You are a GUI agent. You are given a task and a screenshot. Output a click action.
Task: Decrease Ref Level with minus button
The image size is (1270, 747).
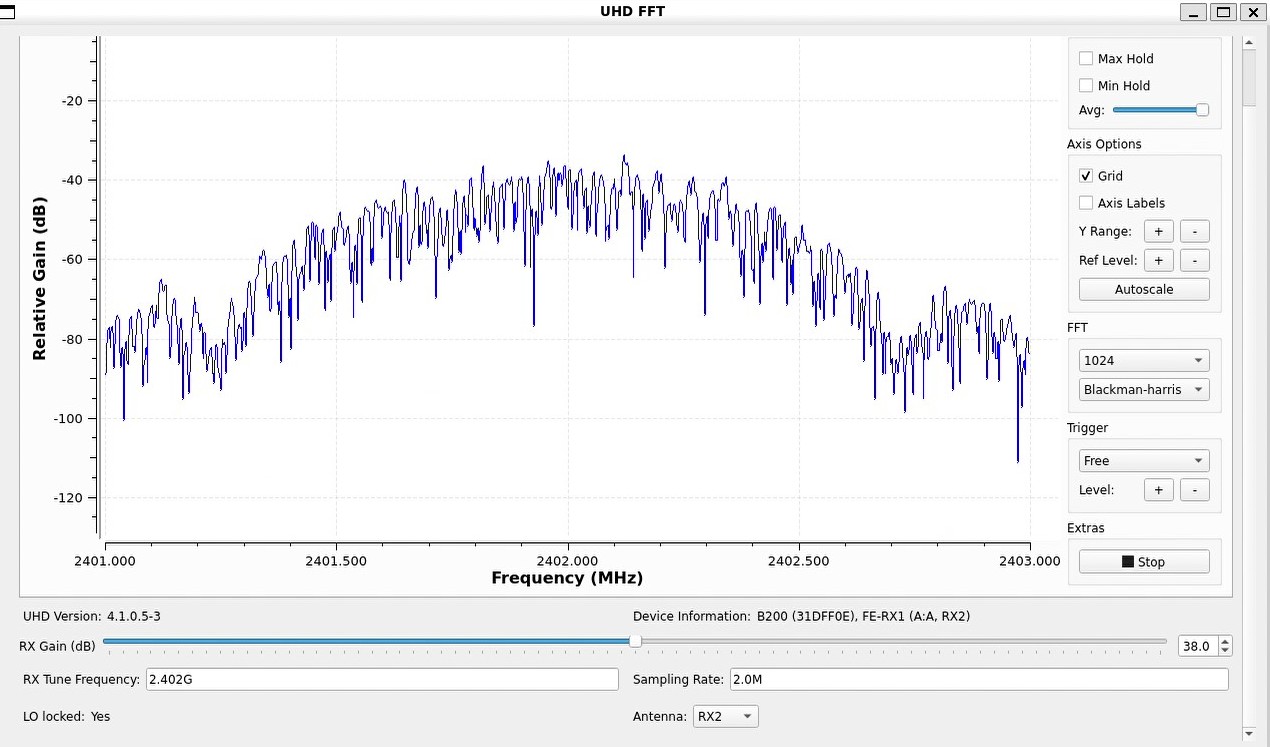pos(1194,260)
